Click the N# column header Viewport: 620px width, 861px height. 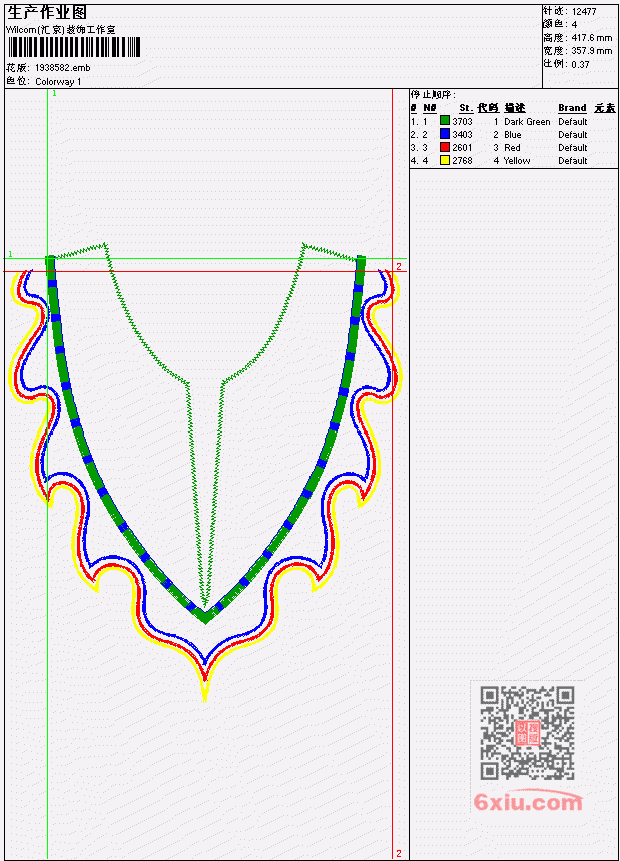(429, 108)
